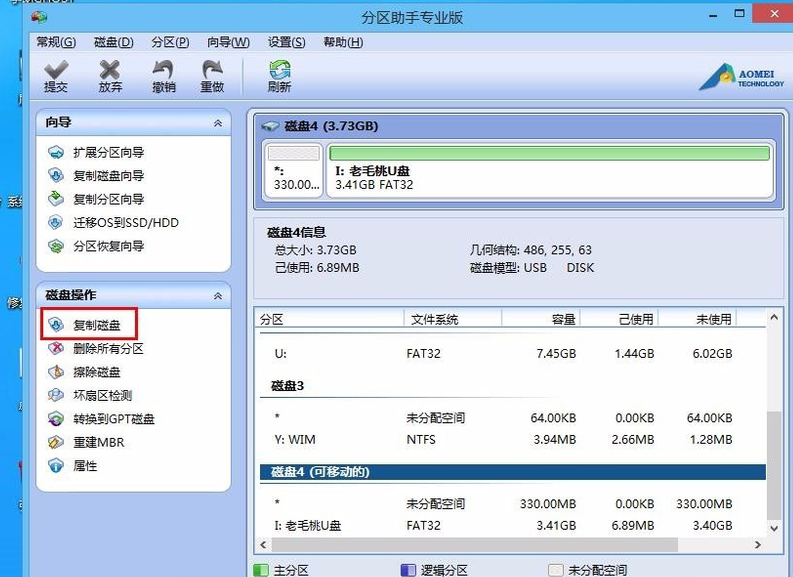793x577 pixels.
Task: Start 复制分区向导 wizard
Action: (x=96, y=199)
